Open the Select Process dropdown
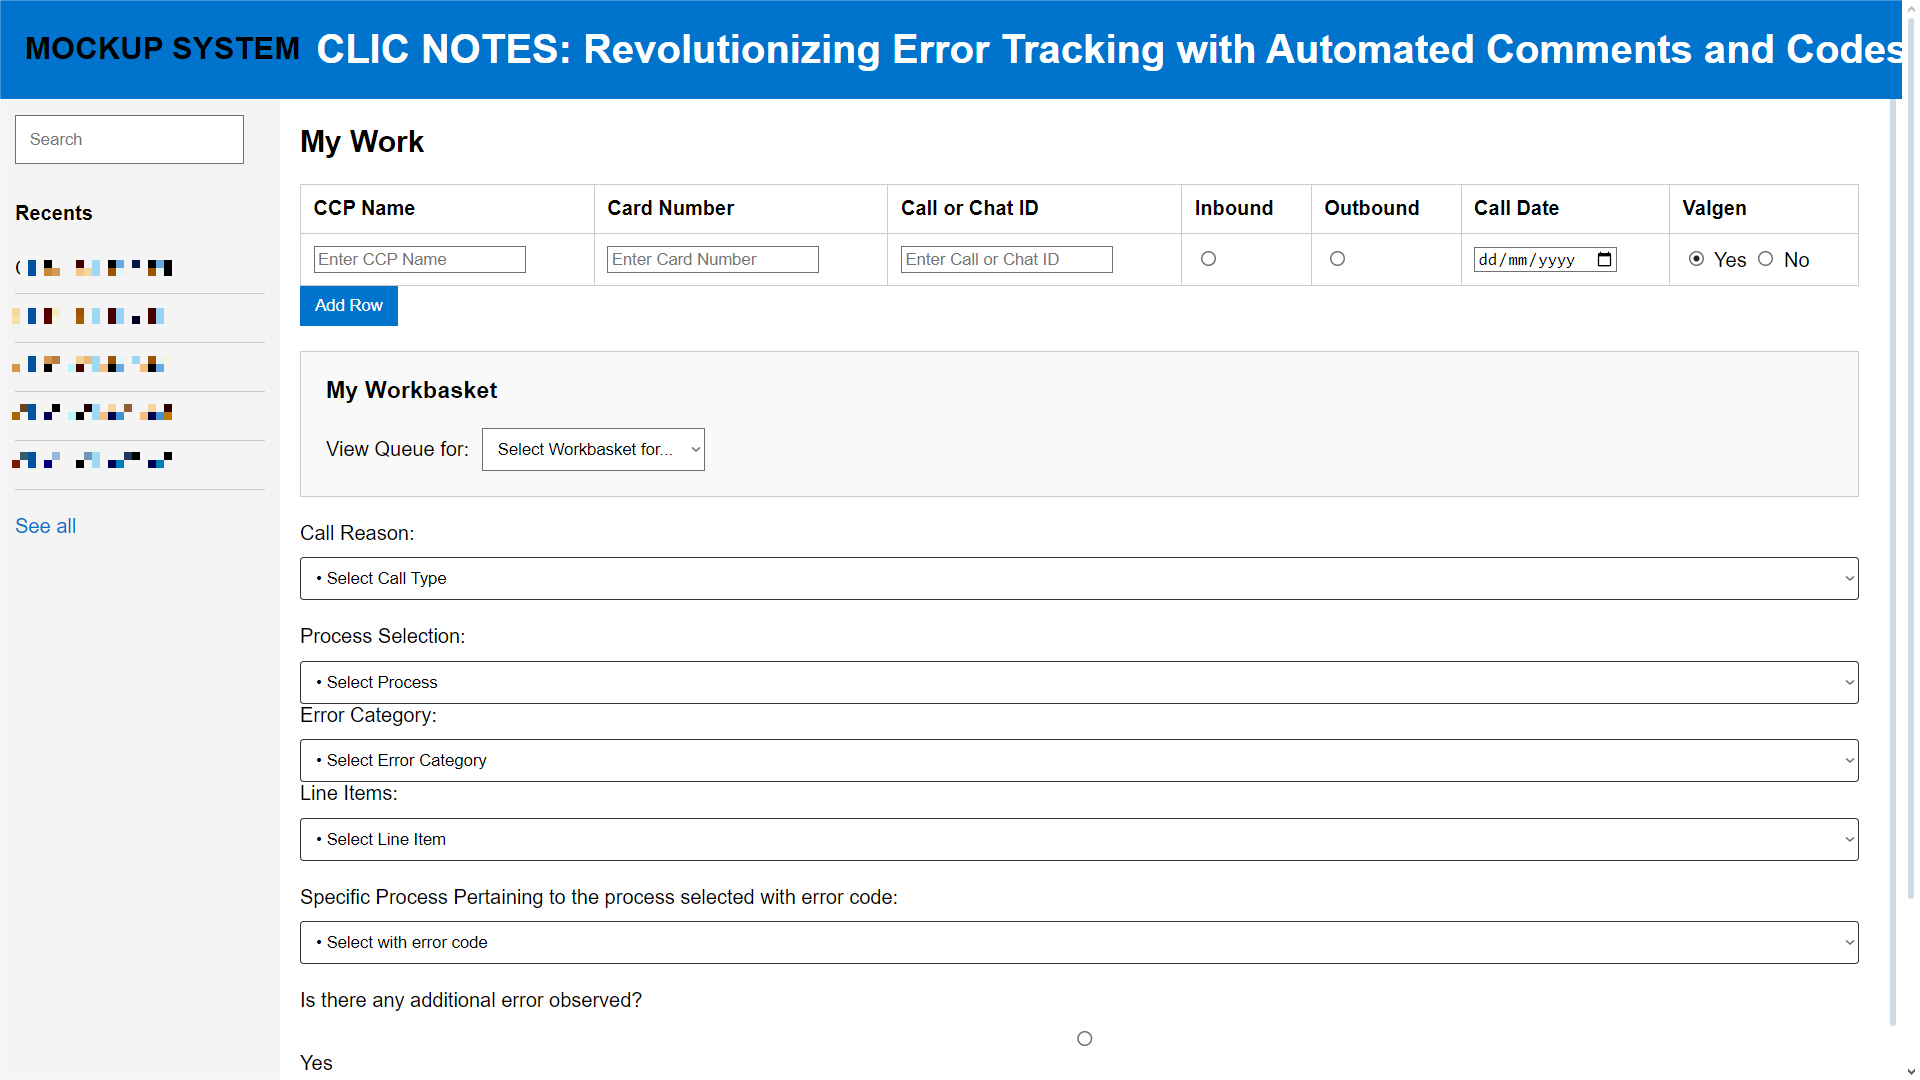1920x1080 pixels. [1079, 683]
